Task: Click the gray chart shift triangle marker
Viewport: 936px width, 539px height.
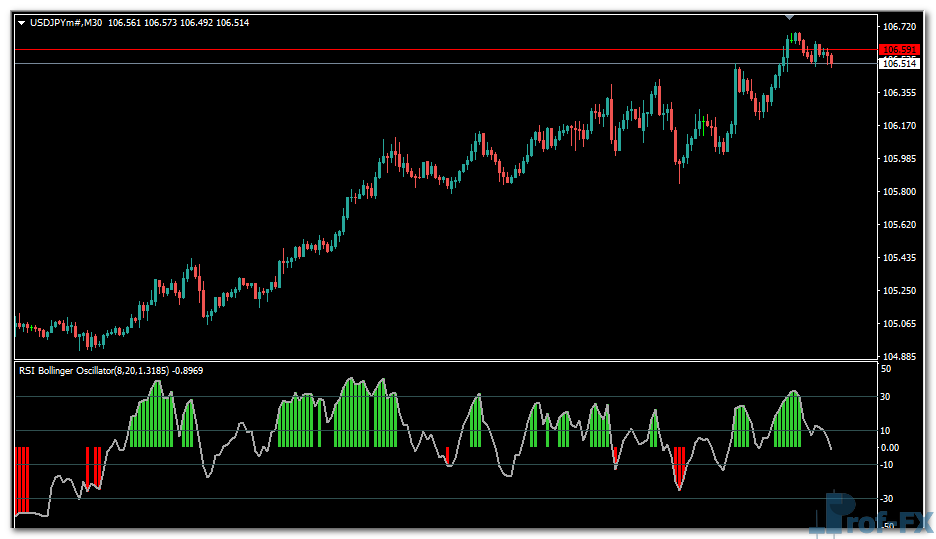Action: tap(790, 17)
